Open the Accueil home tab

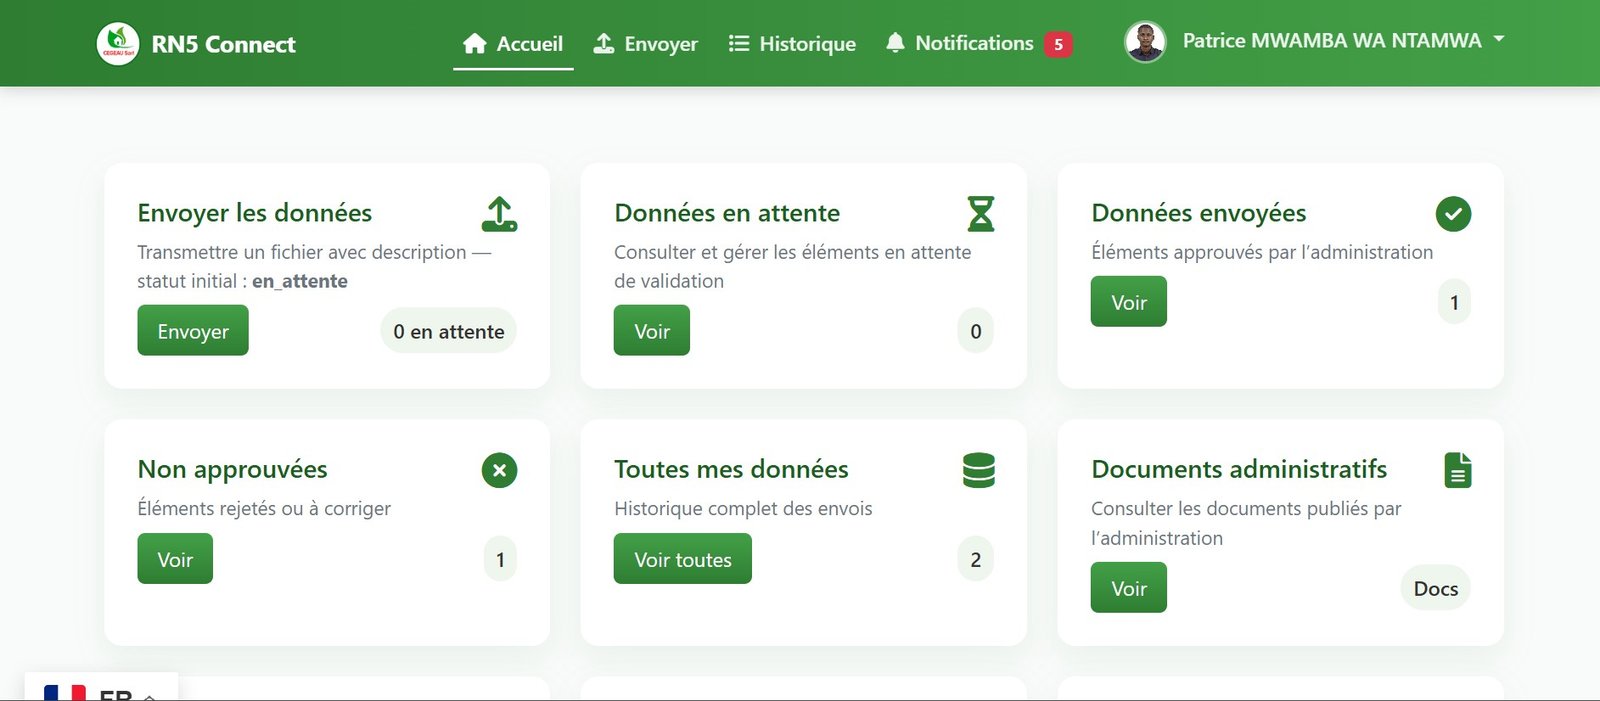[x=513, y=44]
